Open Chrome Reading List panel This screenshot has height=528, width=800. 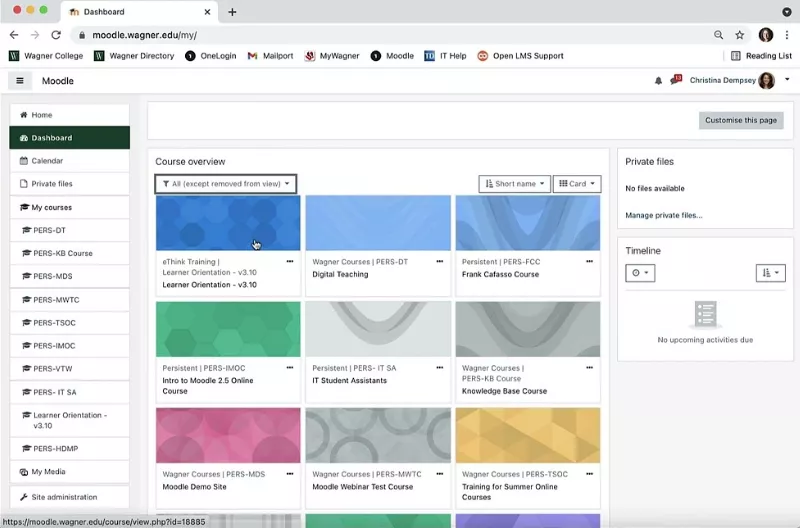(x=761, y=56)
